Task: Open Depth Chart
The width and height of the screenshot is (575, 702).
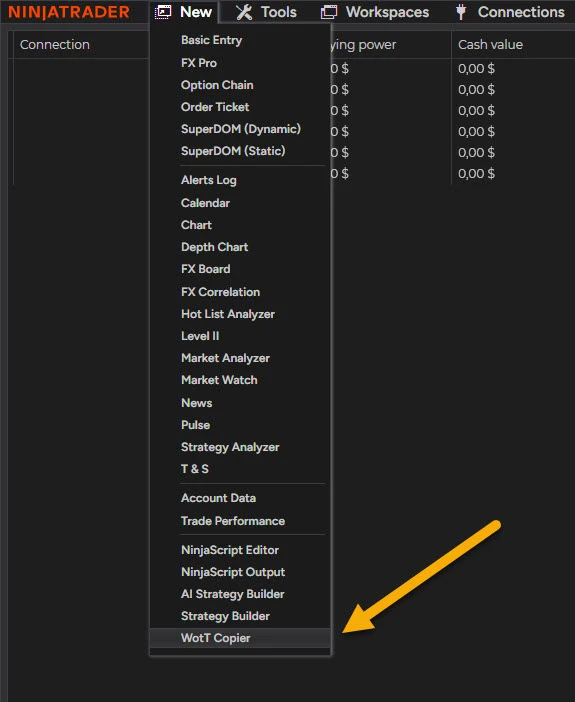Action: click(215, 247)
